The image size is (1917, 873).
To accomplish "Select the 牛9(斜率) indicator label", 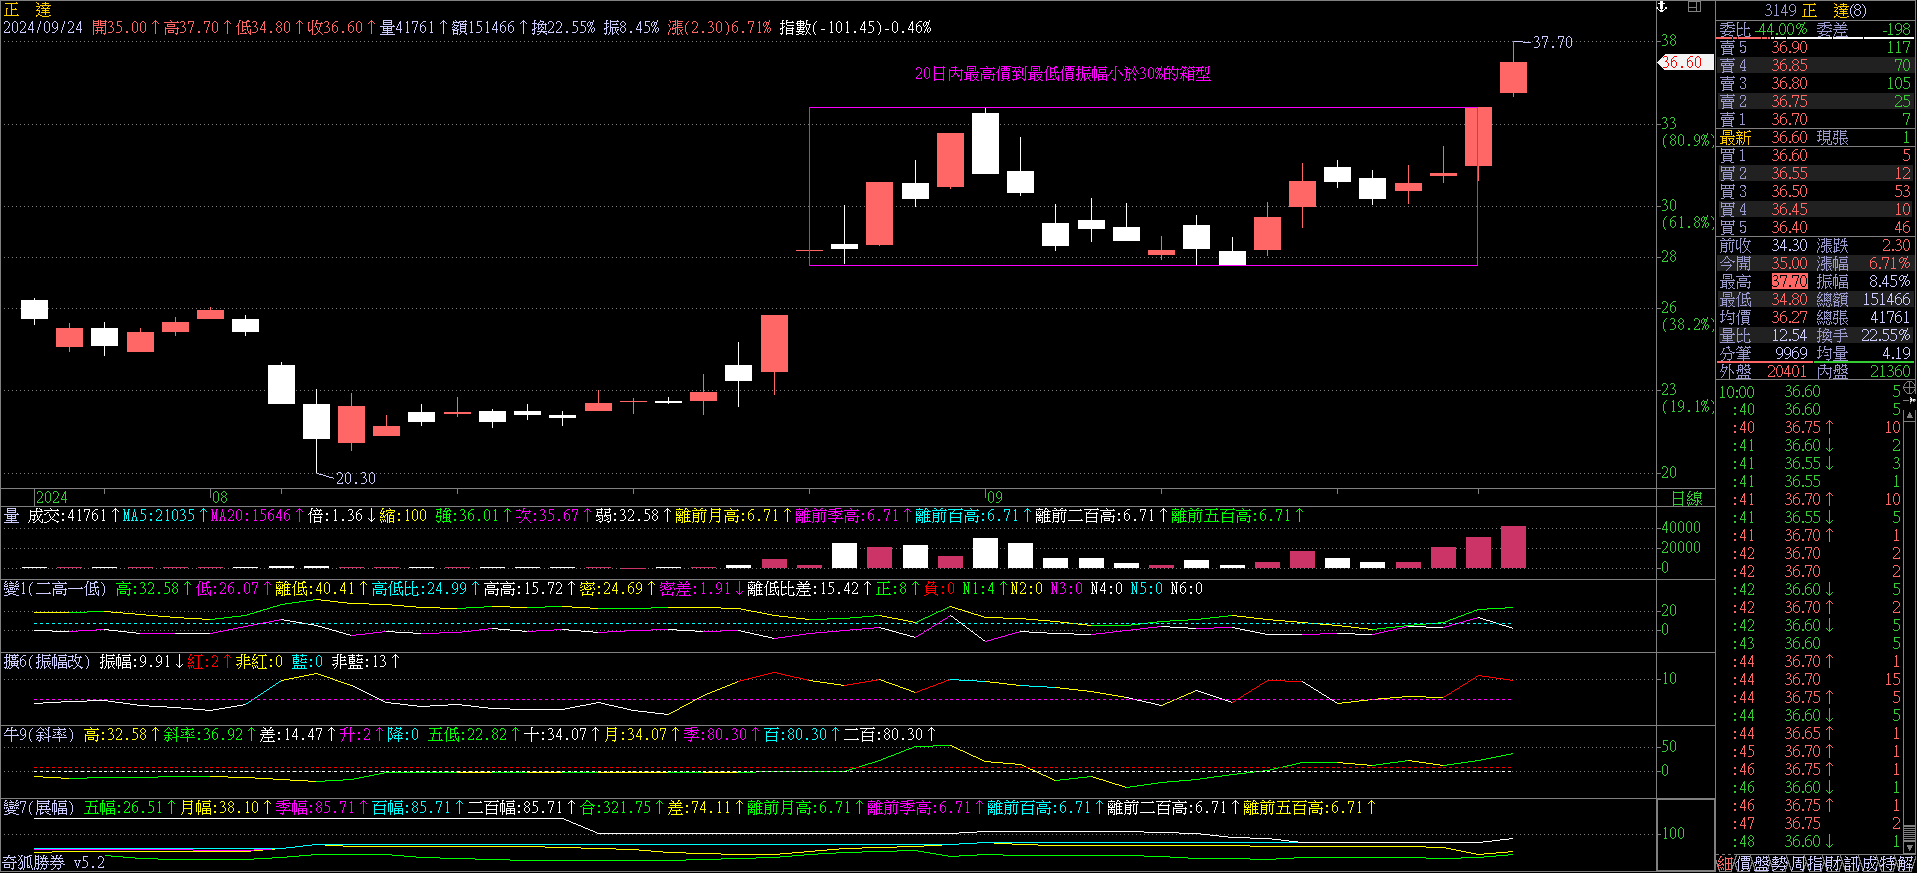I will click(x=39, y=735).
